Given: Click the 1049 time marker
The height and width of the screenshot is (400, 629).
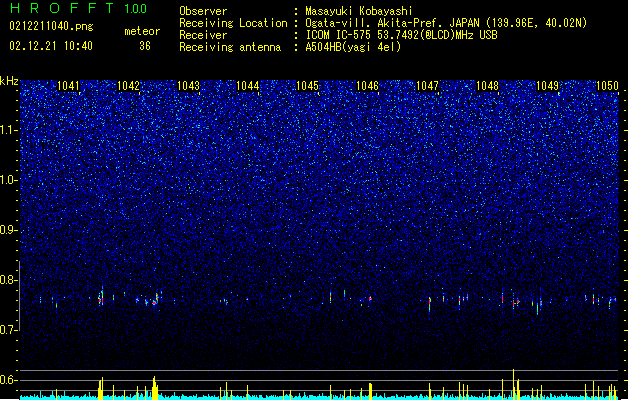Looking at the screenshot, I should click(x=547, y=86).
